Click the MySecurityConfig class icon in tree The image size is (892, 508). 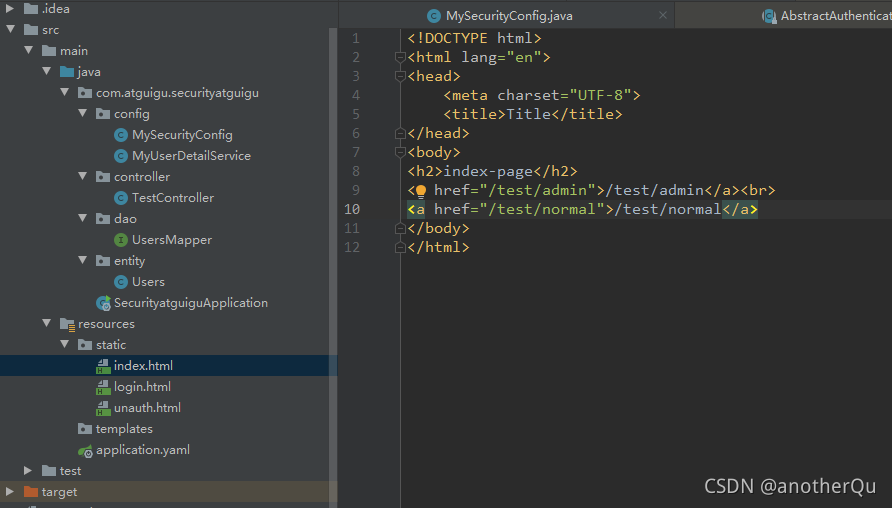[x=121, y=135]
